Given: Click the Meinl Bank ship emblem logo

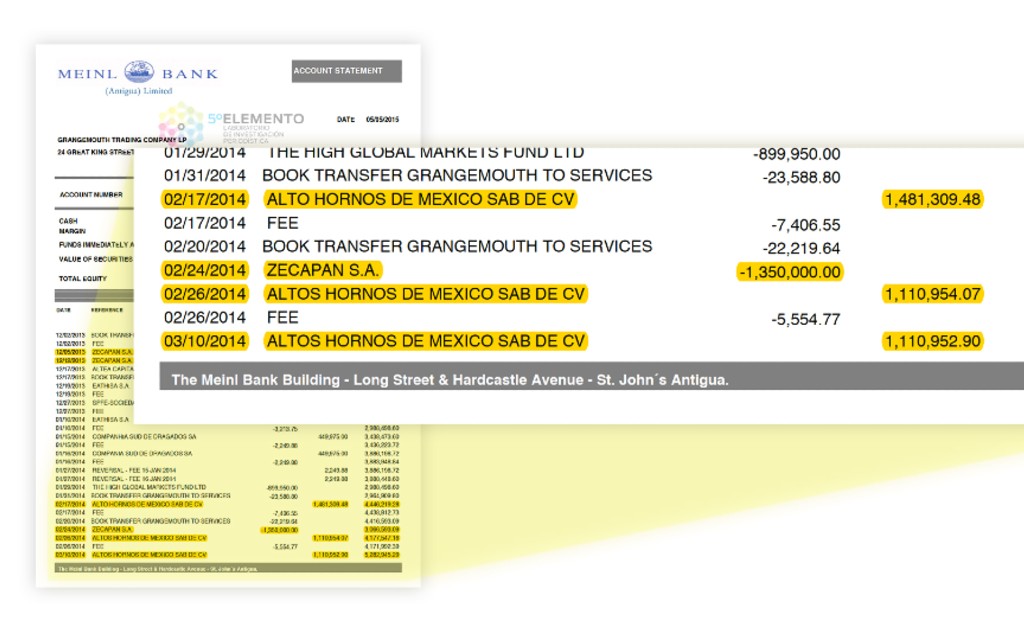Looking at the screenshot, I should click(139, 72).
